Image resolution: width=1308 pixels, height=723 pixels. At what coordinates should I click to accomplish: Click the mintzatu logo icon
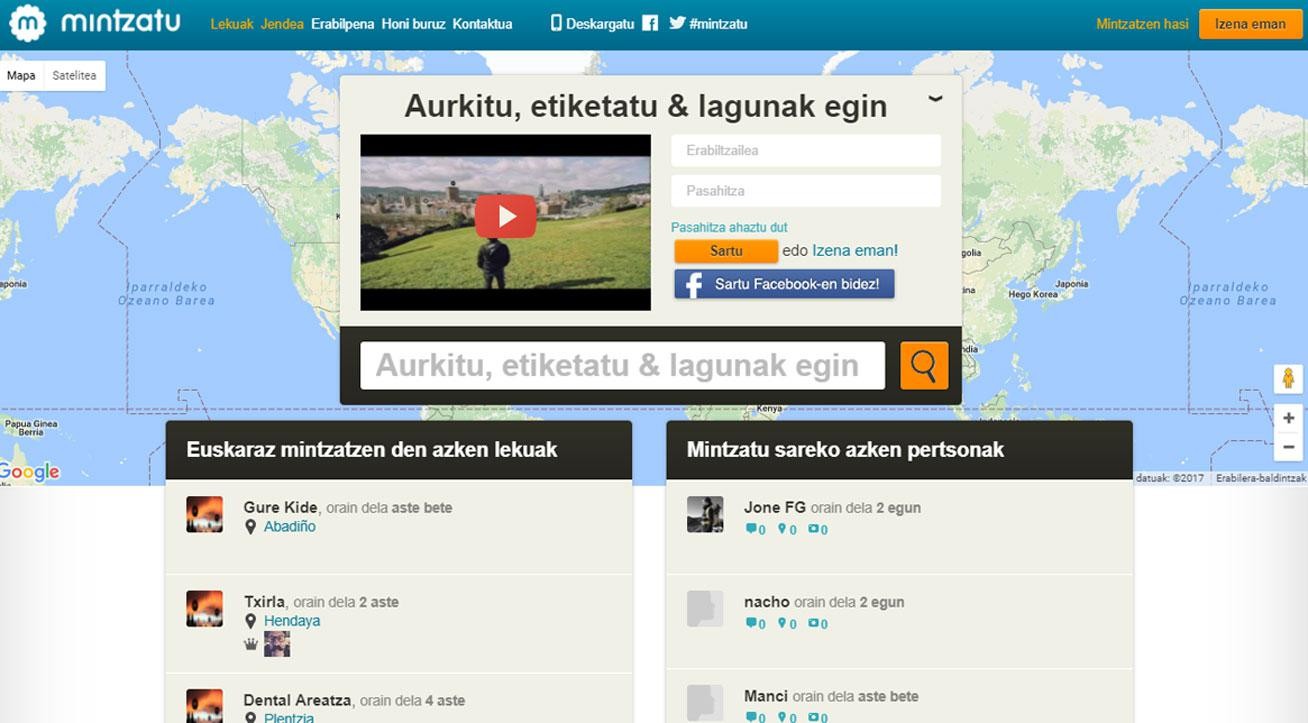click(x=28, y=23)
